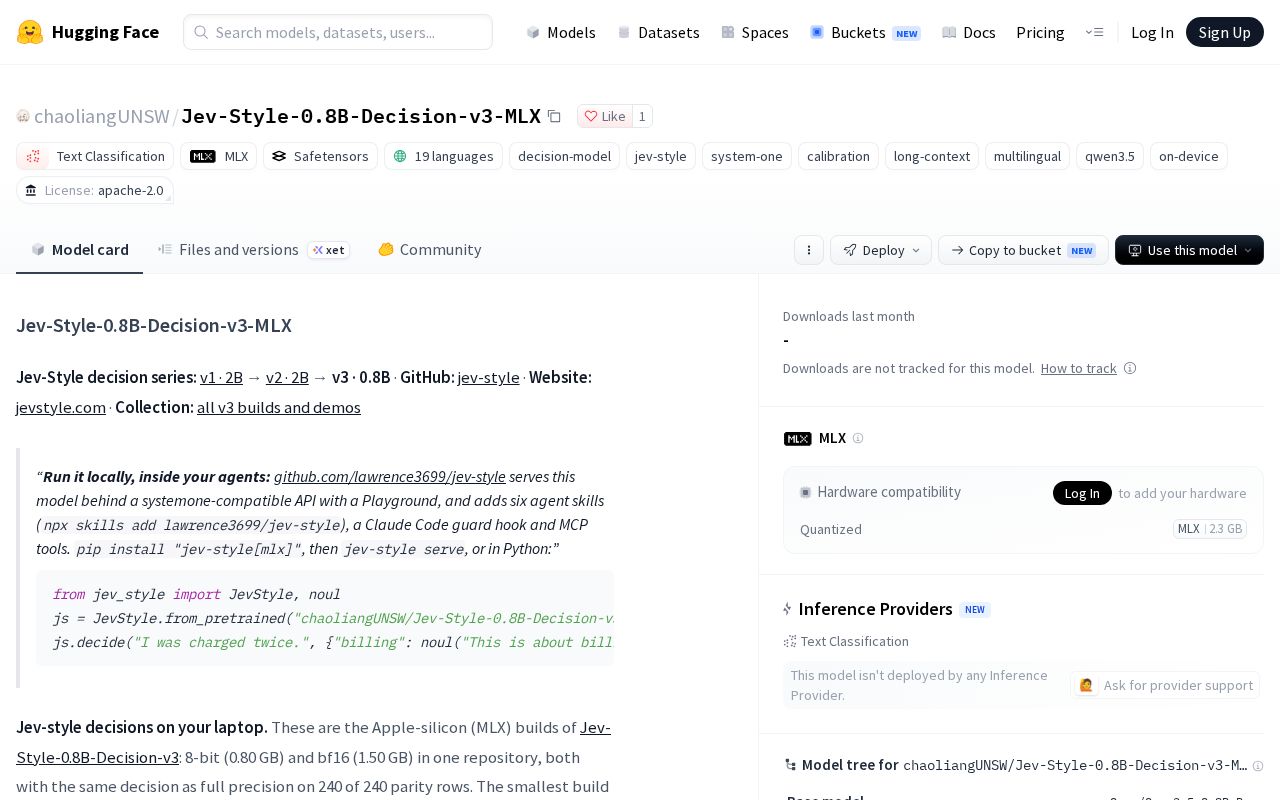
Task: Open Spaces in top navigation
Action: coord(755,32)
